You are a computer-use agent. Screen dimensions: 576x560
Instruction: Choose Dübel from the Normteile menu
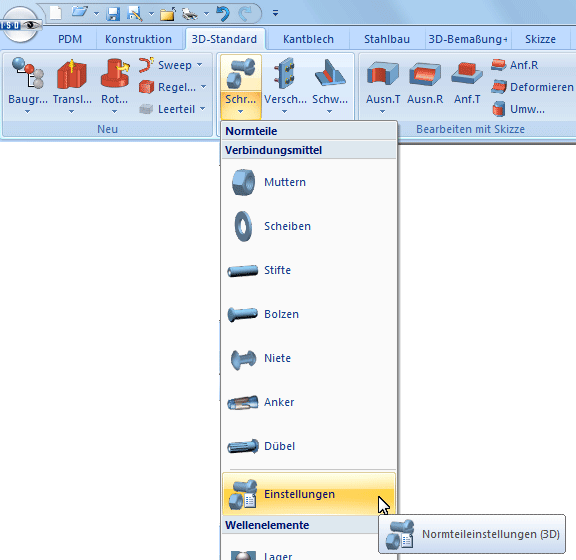[309, 446]
